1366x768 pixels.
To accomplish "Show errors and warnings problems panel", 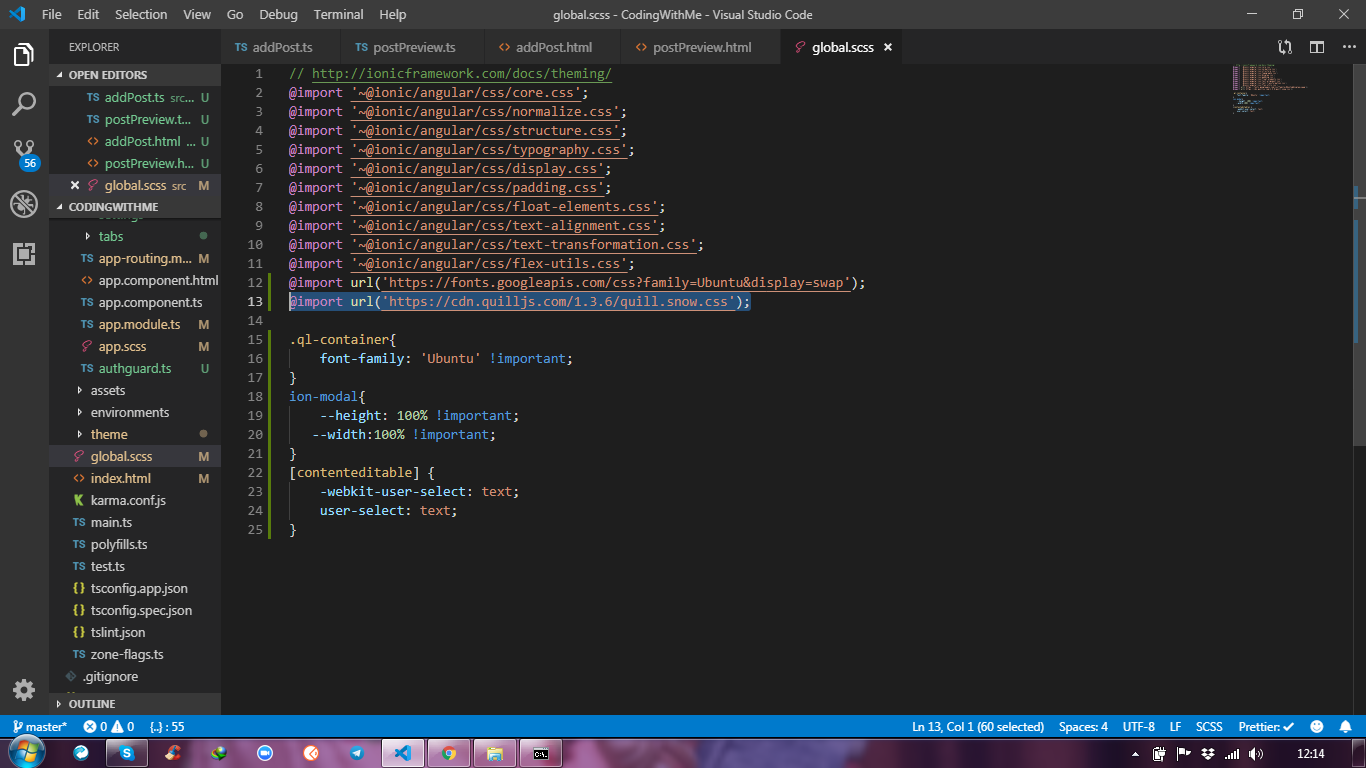I will pyautogui.click(x=109, y=727).
